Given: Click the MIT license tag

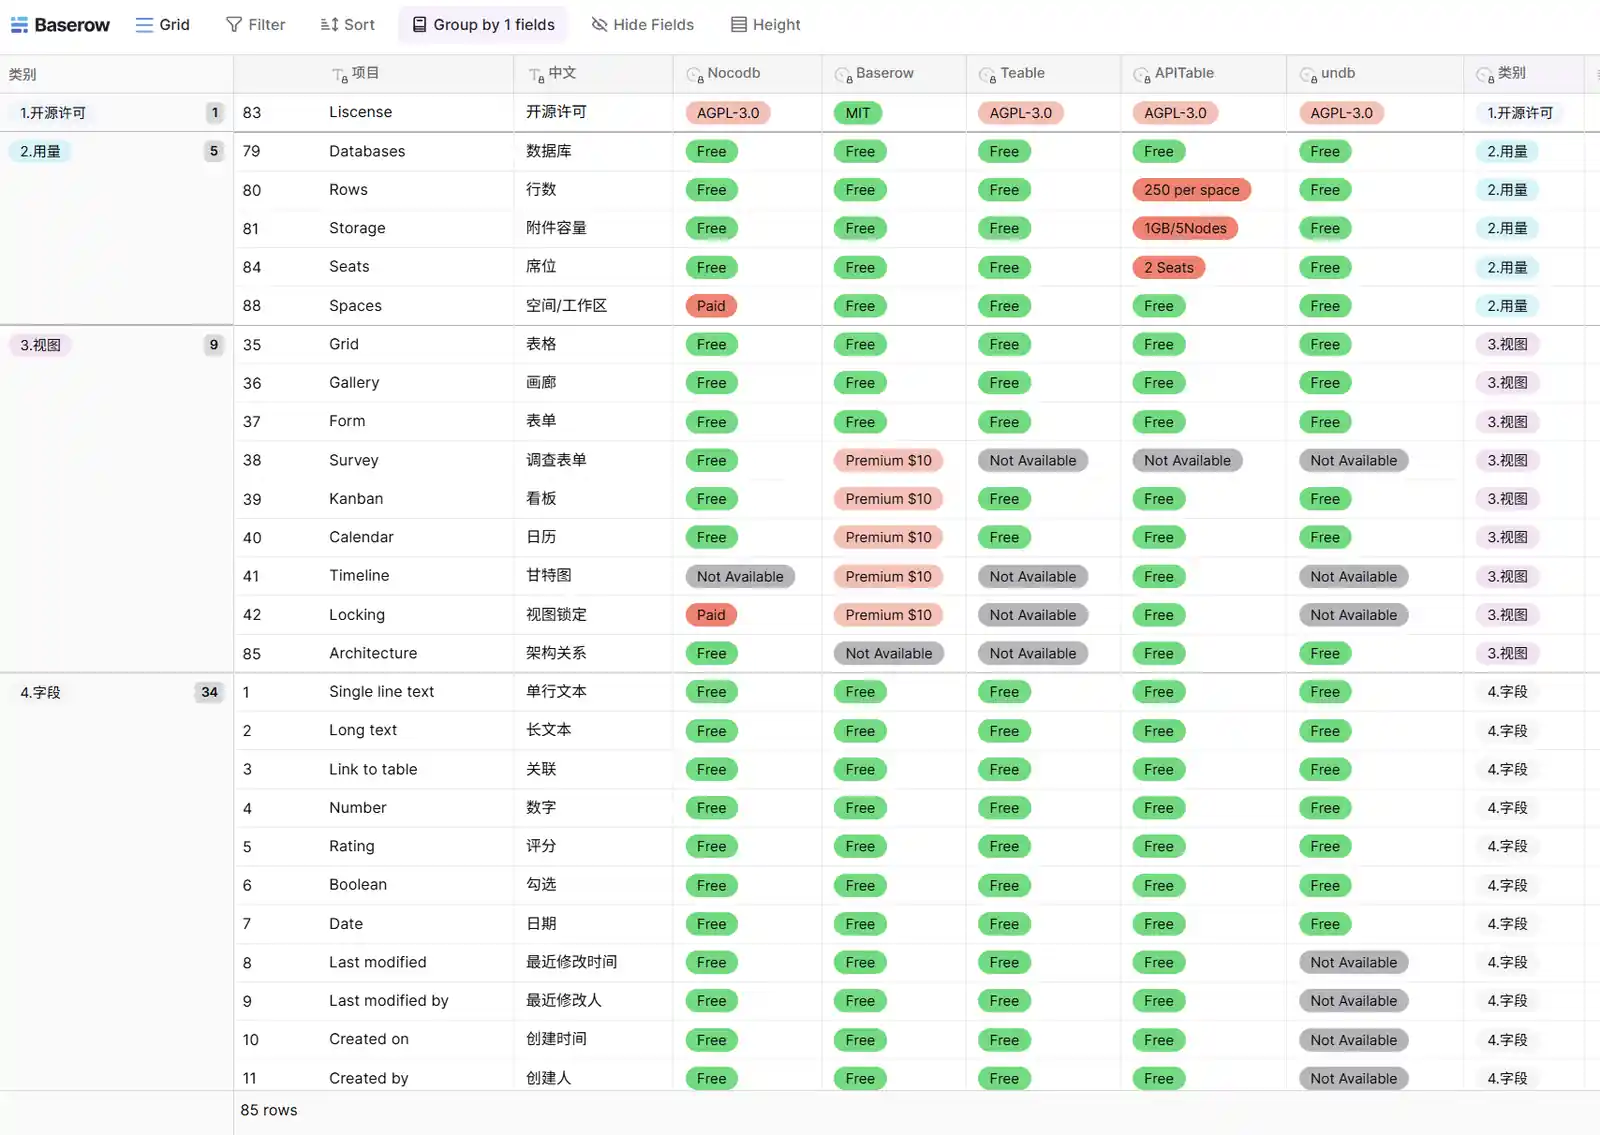Looking at the screenshot, I should (x=858, y=113).
